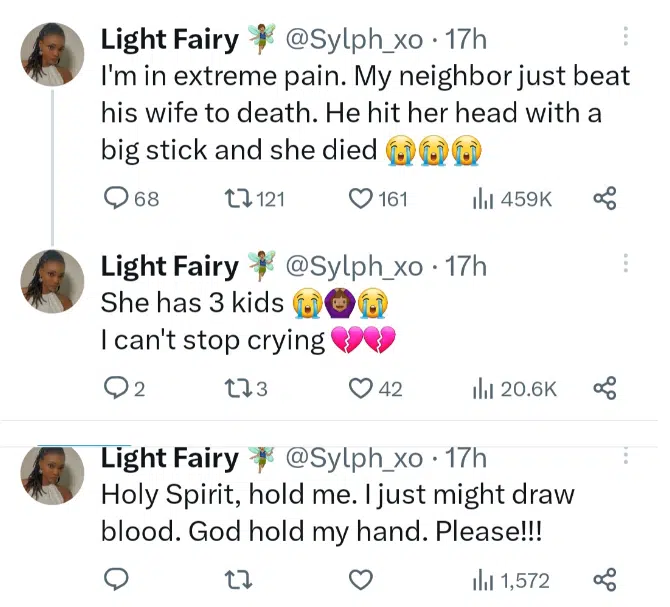670x607 pixels.
Task: Share the 'God hold my hand' tweet
Action: click(604, 580)
